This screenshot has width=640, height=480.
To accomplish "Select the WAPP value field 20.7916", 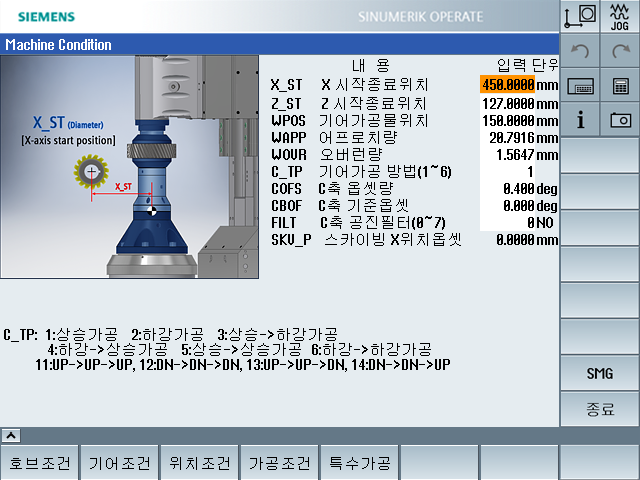I will pyautogui.click(x=507, y=138).
